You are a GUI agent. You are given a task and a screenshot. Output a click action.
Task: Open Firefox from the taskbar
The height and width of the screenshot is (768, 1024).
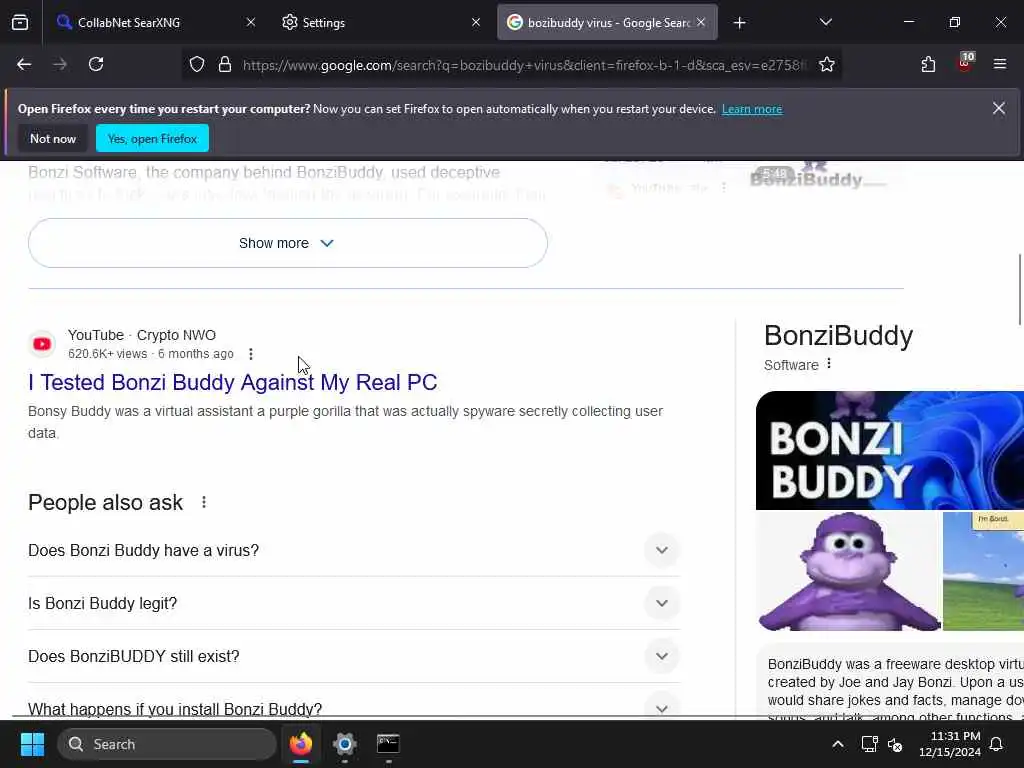[301, 744]
